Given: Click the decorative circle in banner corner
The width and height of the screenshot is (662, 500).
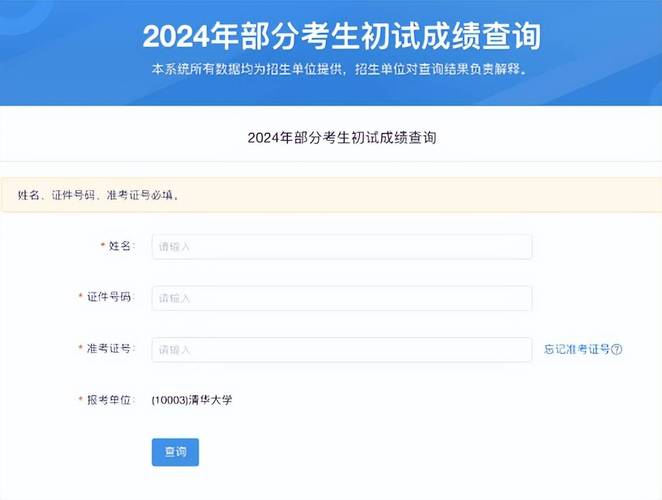Looking at the screenshot, I should click(19, 13).
